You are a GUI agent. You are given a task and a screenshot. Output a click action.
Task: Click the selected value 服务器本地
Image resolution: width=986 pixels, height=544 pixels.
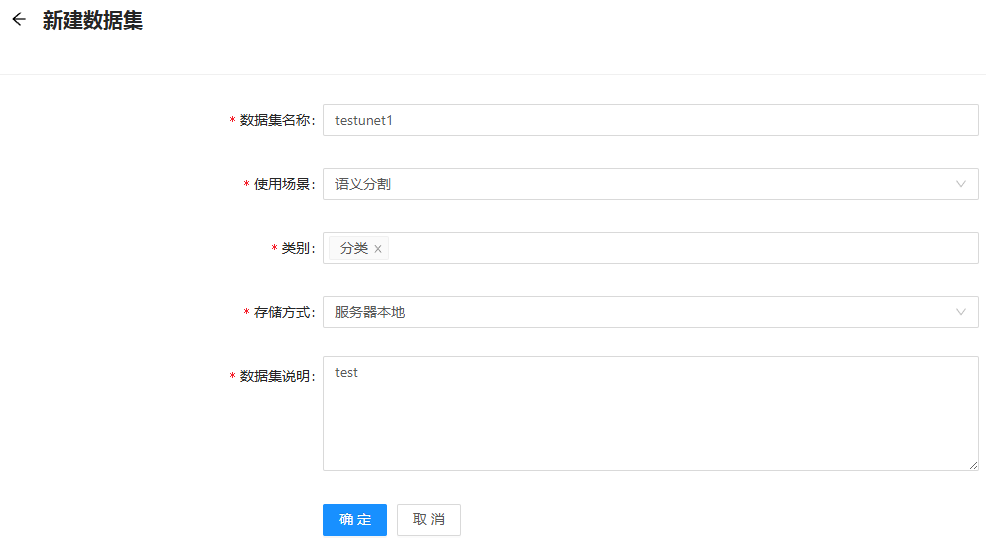[x=370, y=312]
